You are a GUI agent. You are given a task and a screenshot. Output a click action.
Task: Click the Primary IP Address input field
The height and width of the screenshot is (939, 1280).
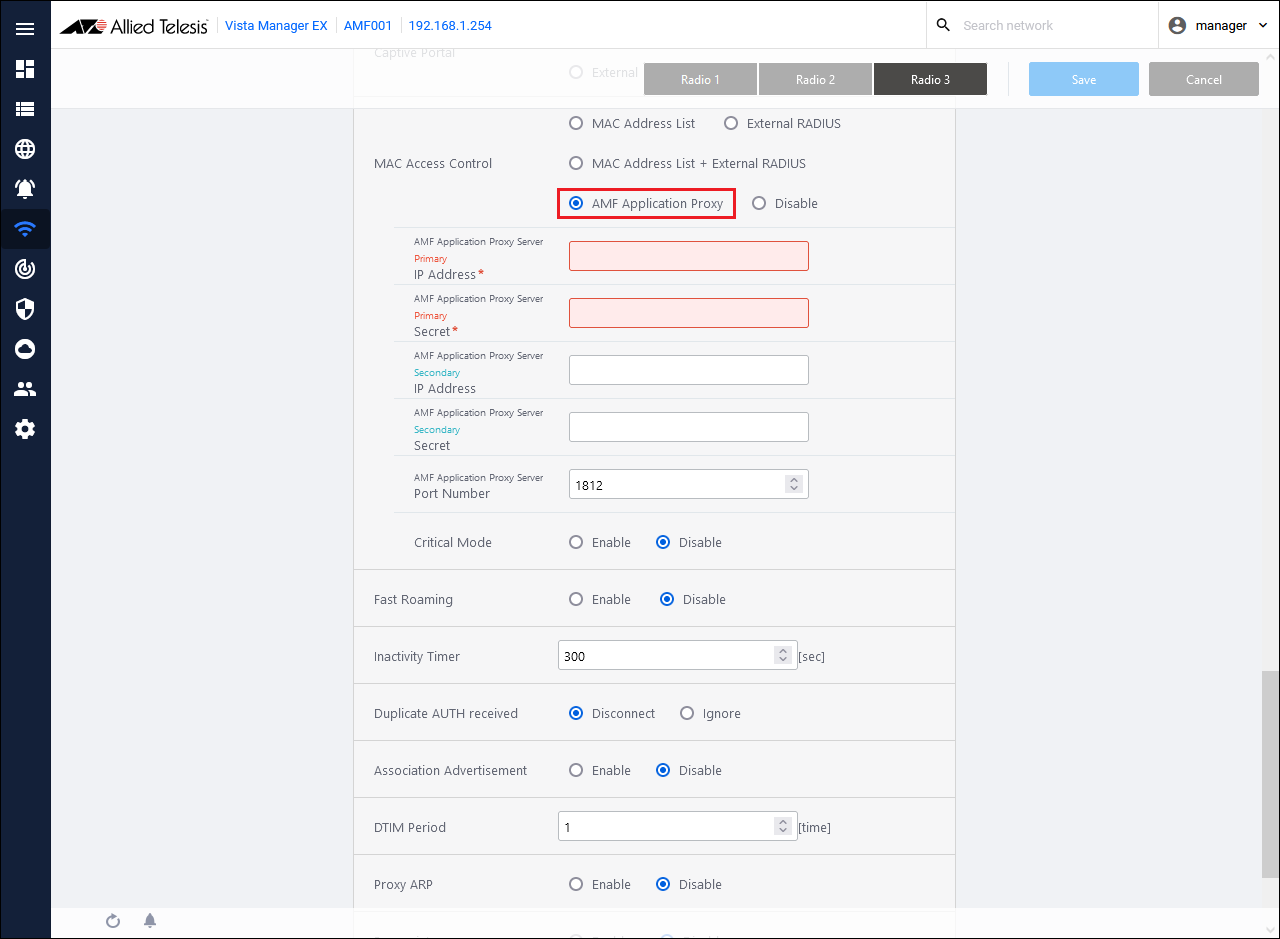[x=688, y=256]
